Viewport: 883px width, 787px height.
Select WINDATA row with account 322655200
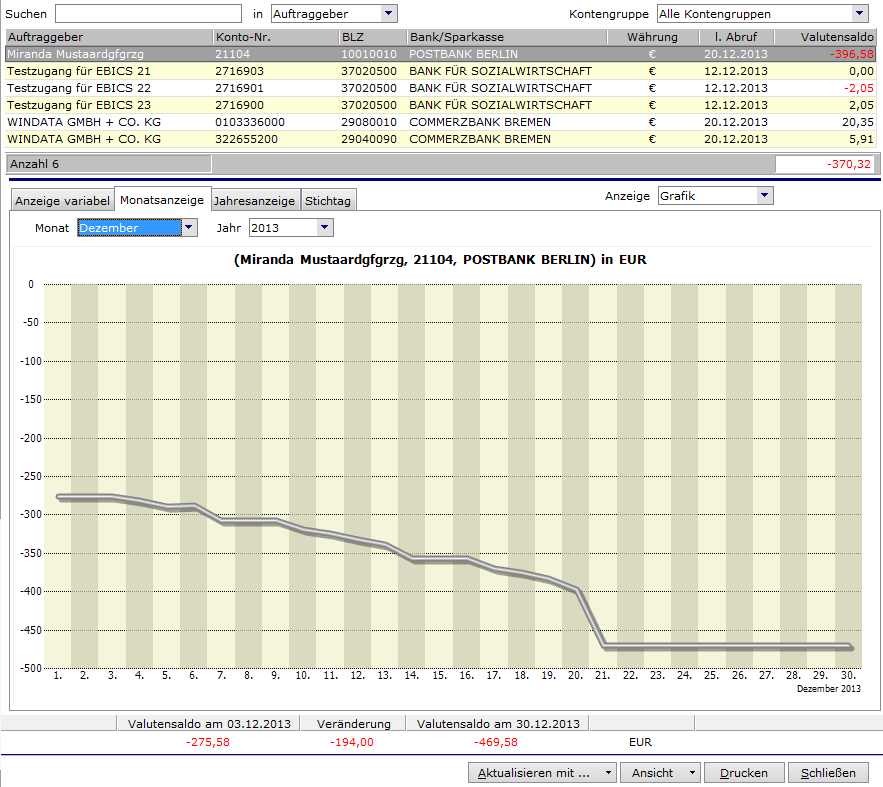[x=440, y=139]
